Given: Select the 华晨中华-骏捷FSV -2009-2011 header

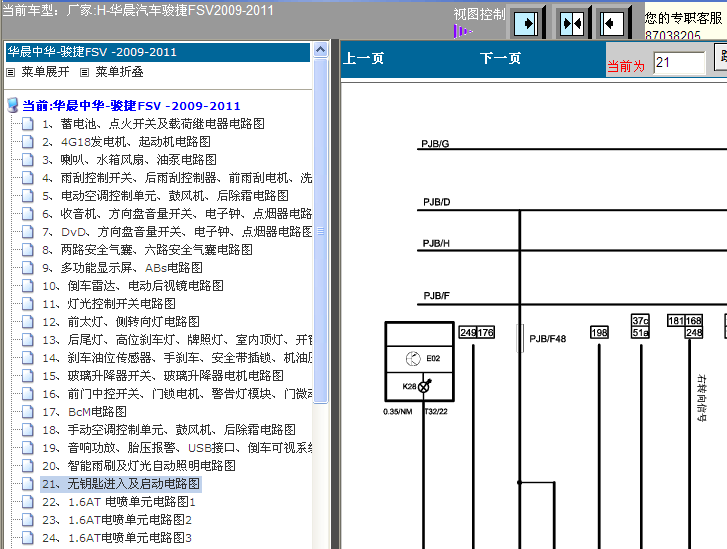Looking at the screenshot, I should click(158, 52).
